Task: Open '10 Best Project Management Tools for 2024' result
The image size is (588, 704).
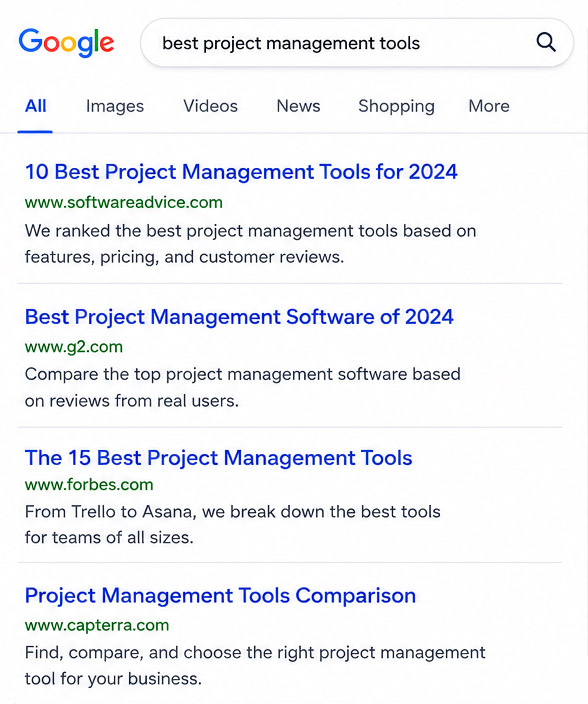Action: point(241,172)
